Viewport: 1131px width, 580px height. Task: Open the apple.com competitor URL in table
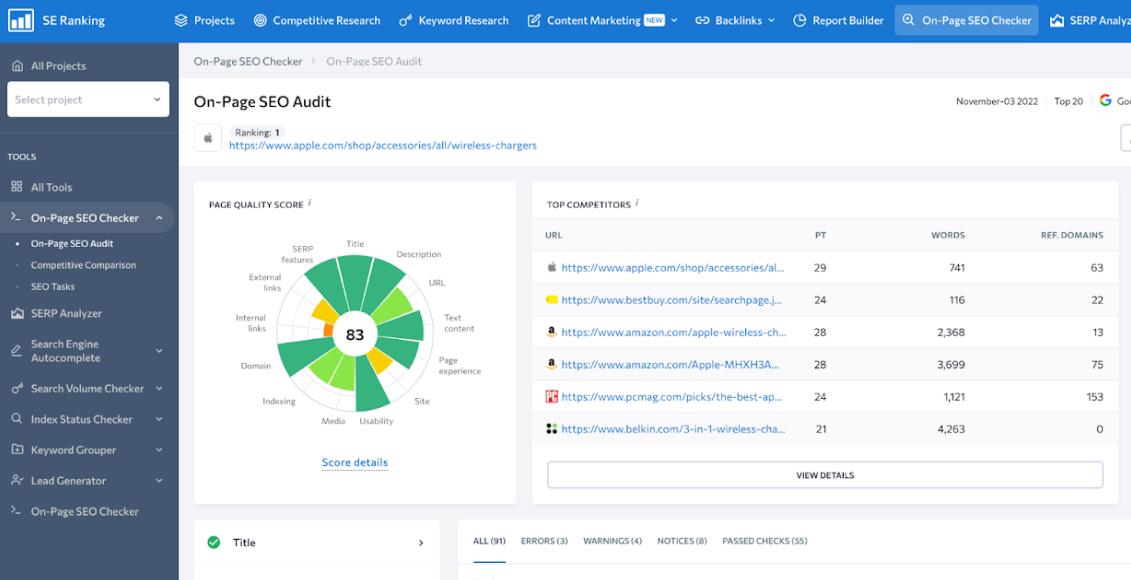[x=673, y=268]
